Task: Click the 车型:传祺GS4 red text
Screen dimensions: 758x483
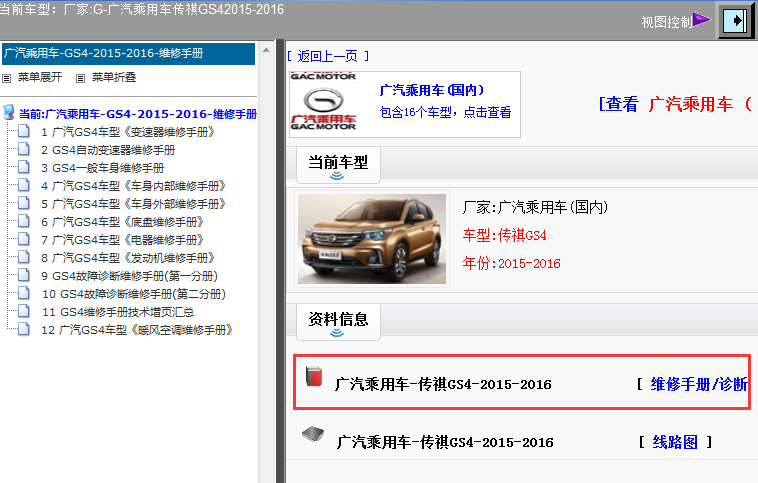Action: pos(505,235)
